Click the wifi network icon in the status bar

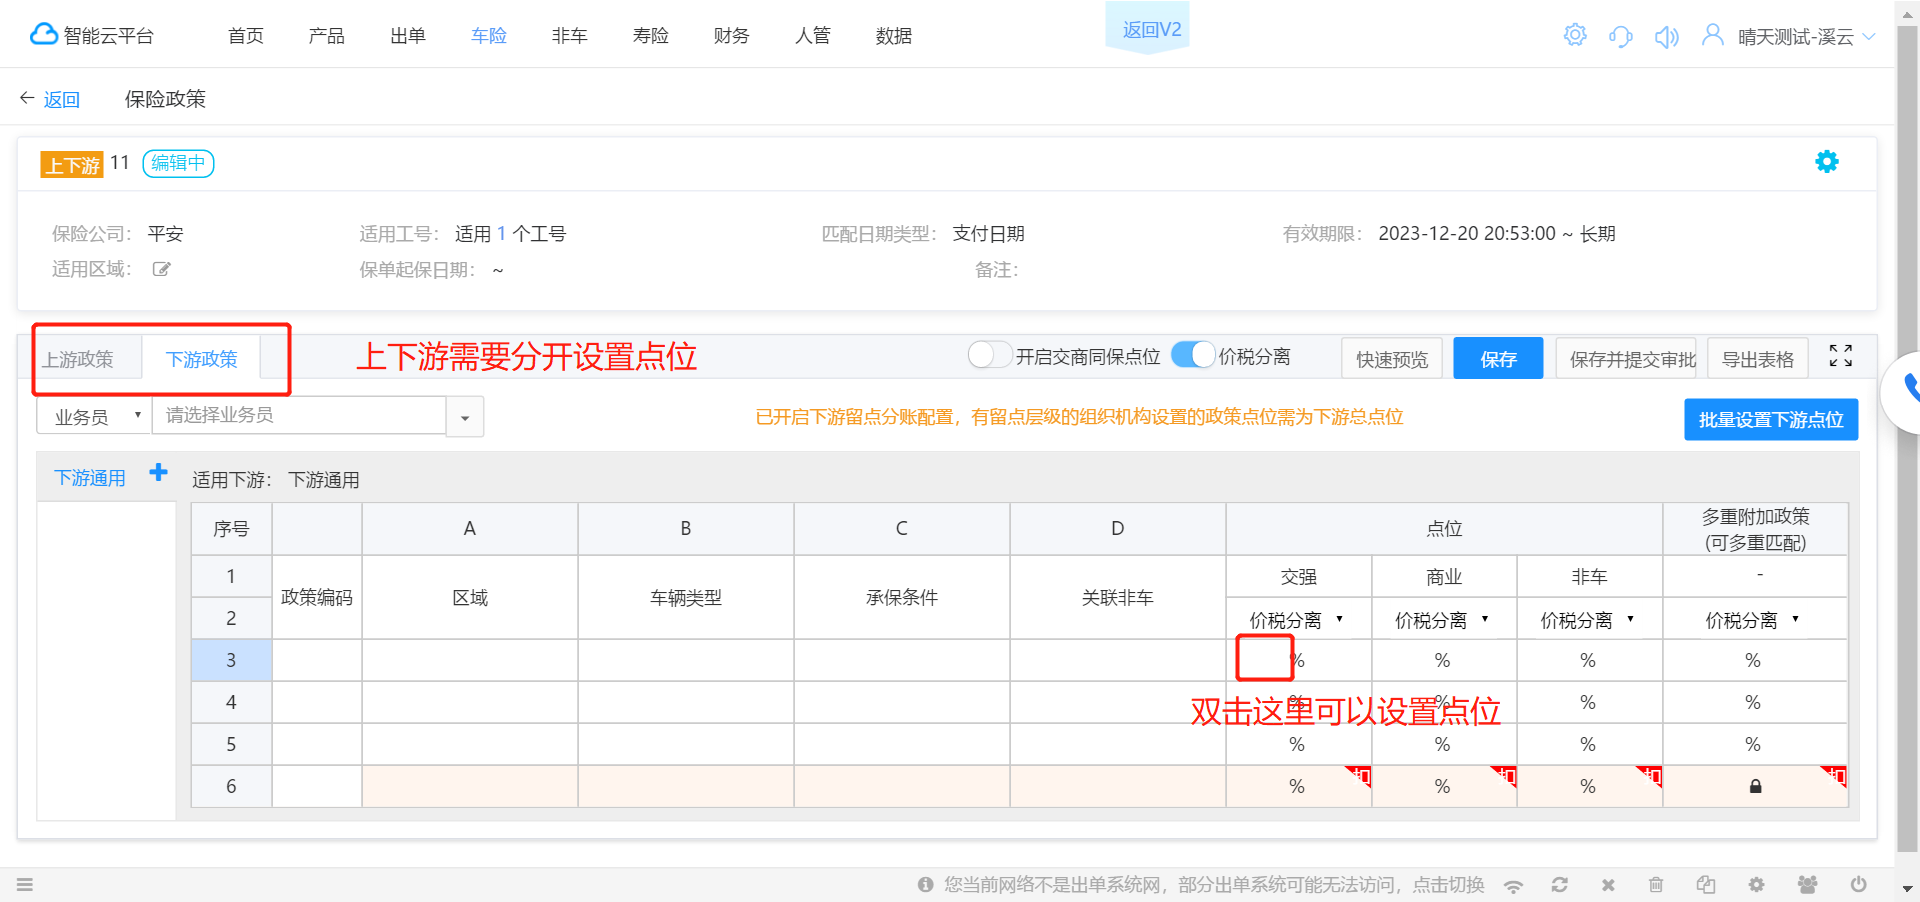click(1513, 885)
